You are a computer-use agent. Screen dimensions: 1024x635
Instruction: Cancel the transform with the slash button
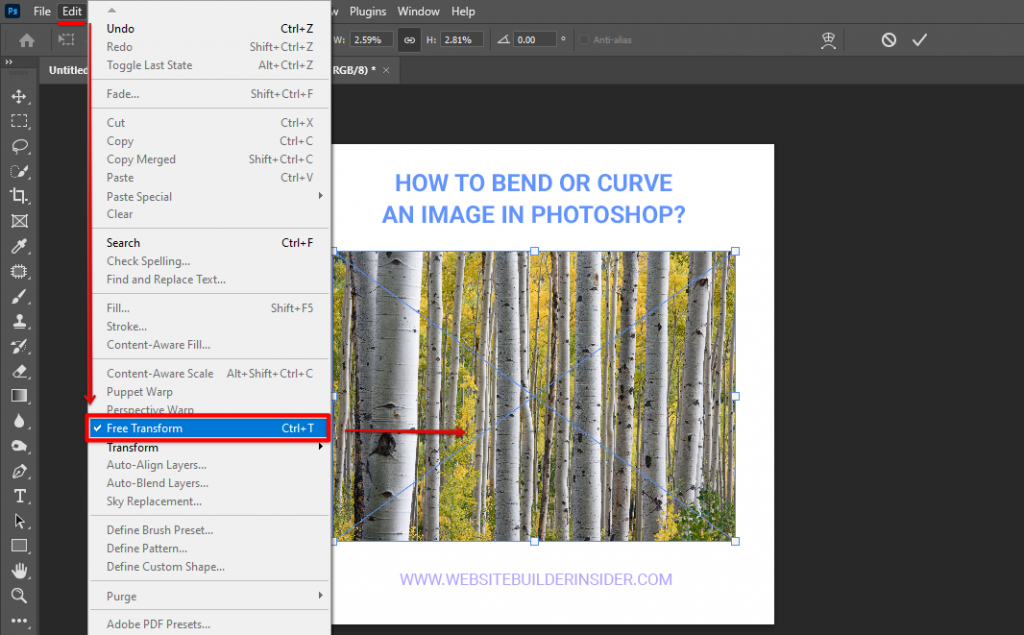tap(887, 40)
